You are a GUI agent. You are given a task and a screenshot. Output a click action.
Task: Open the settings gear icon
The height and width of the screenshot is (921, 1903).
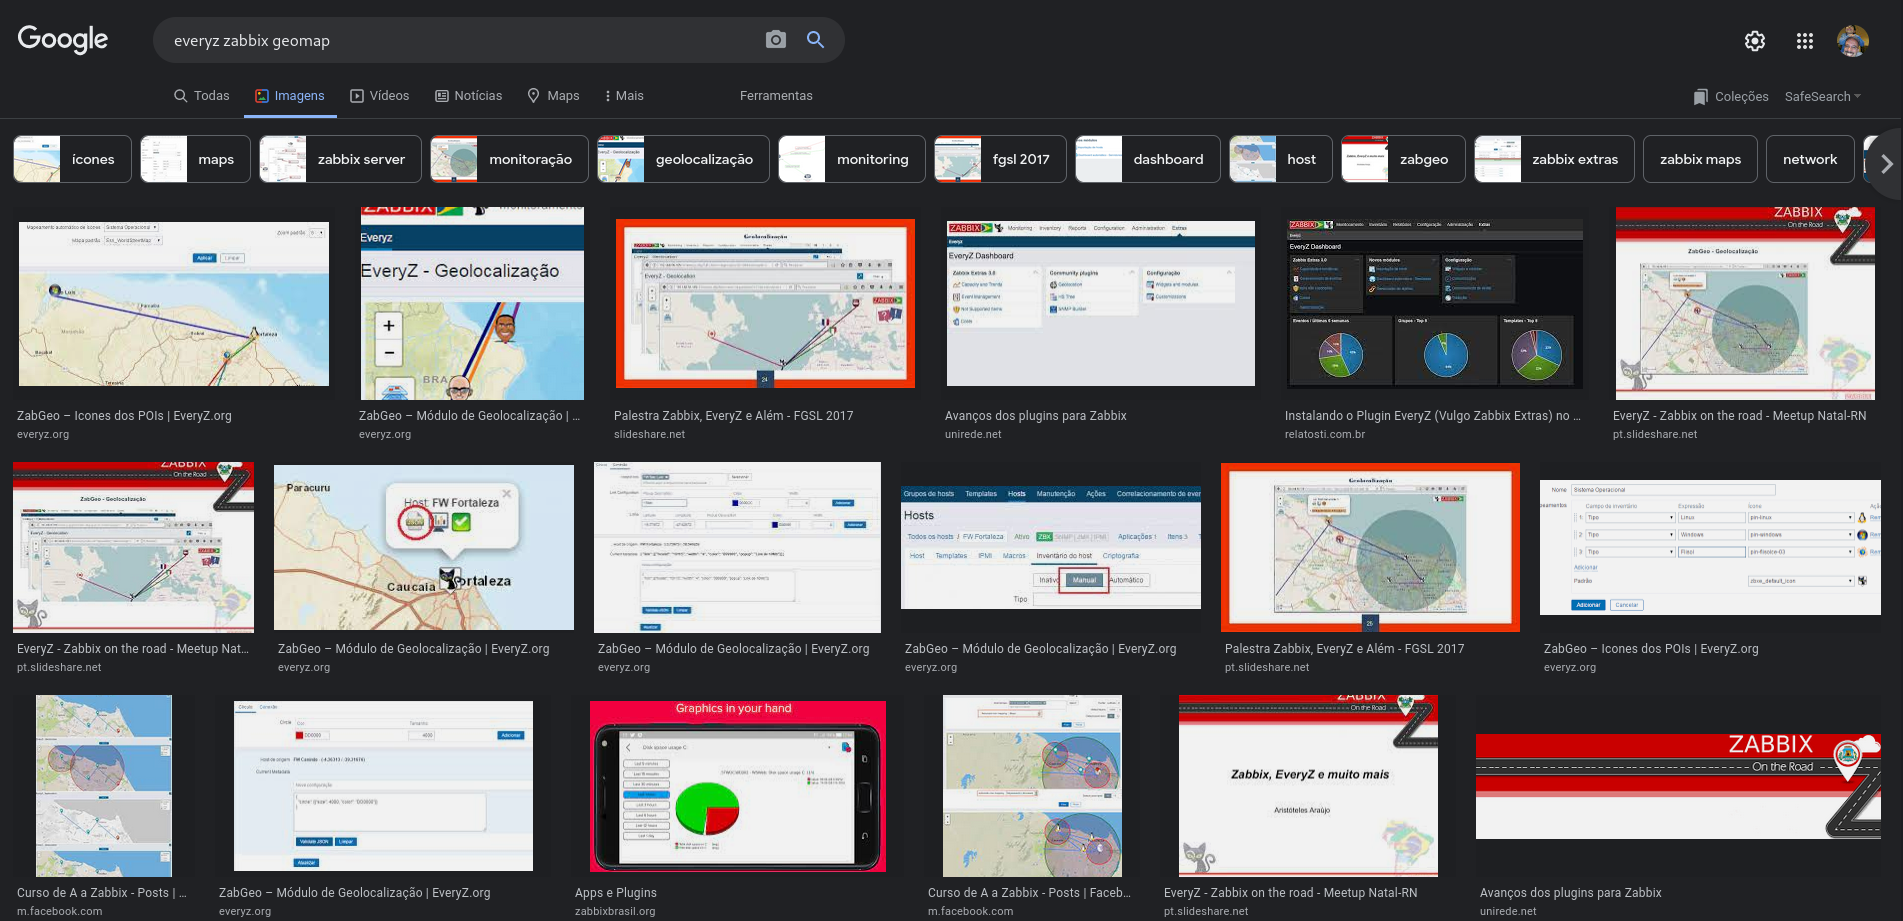1755,41
